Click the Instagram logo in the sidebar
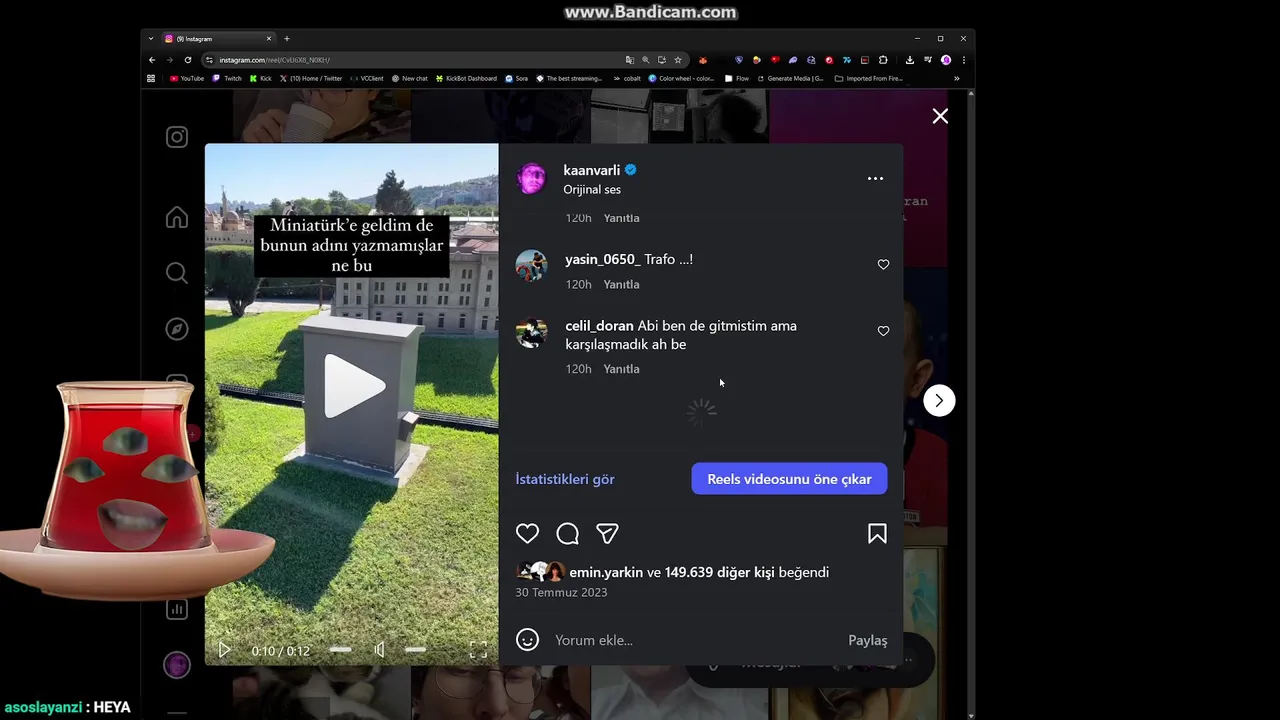 [x=177, y=137]
